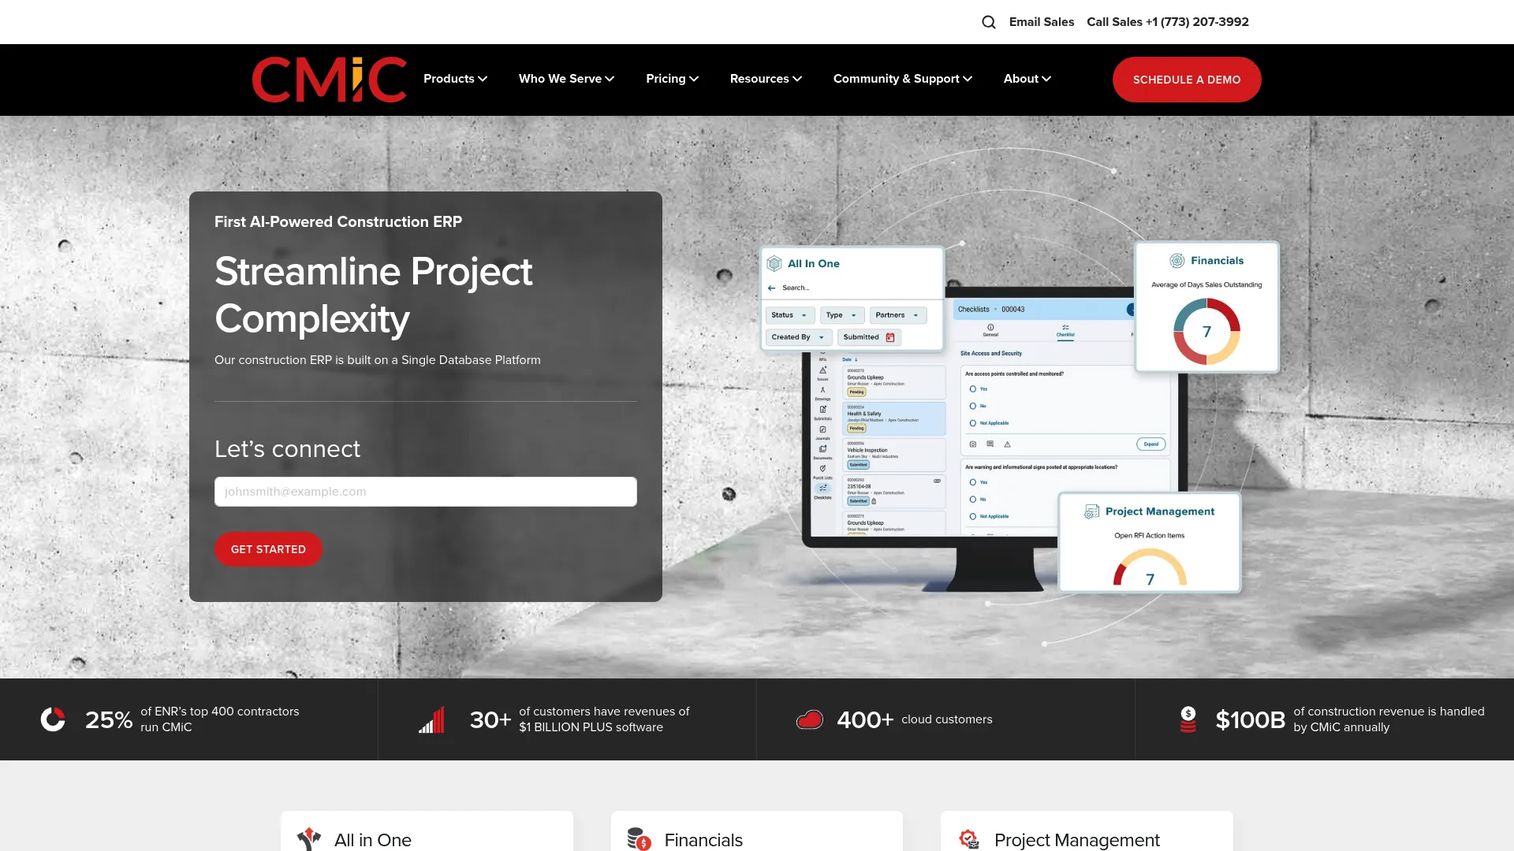Open the Resources dropdown
Screen dimensions: 1514x851
coord(766,79)
